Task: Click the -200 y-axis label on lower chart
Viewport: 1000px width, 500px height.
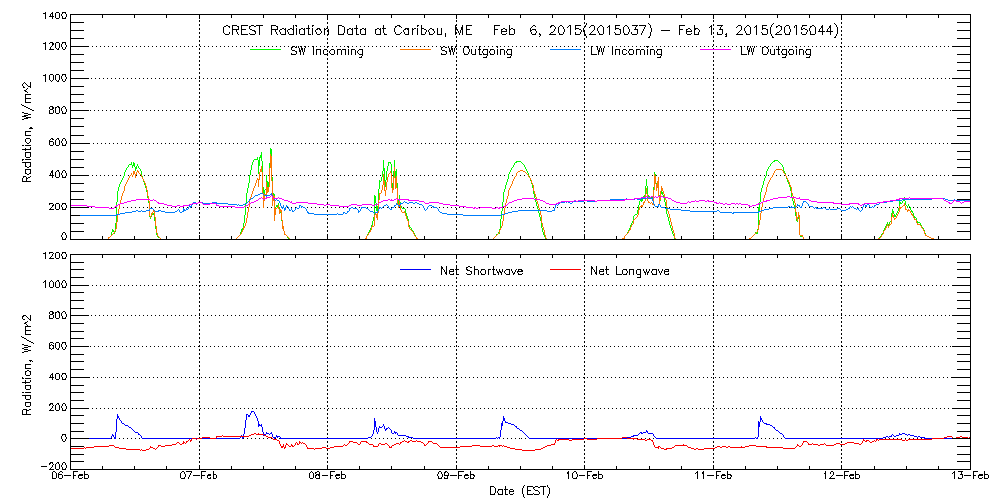Action: click(53, 467)
